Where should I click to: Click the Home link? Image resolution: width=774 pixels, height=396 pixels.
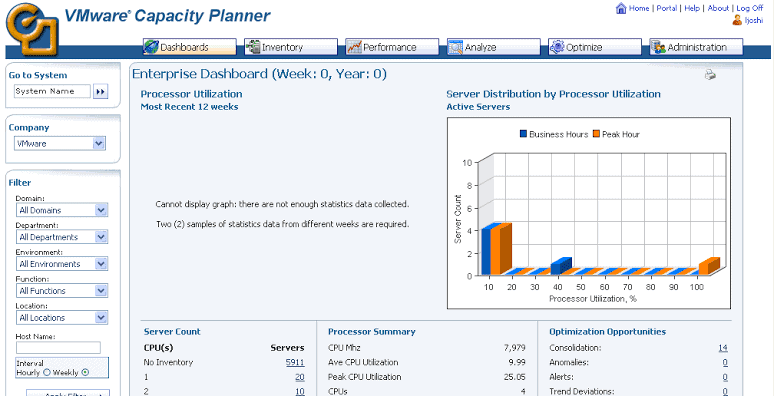coord(639,8)
